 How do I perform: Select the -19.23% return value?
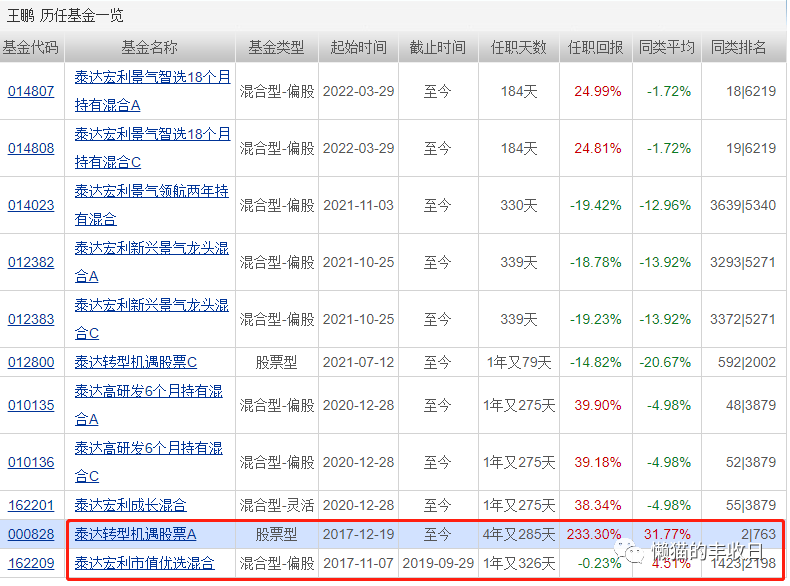coord(596,319)
